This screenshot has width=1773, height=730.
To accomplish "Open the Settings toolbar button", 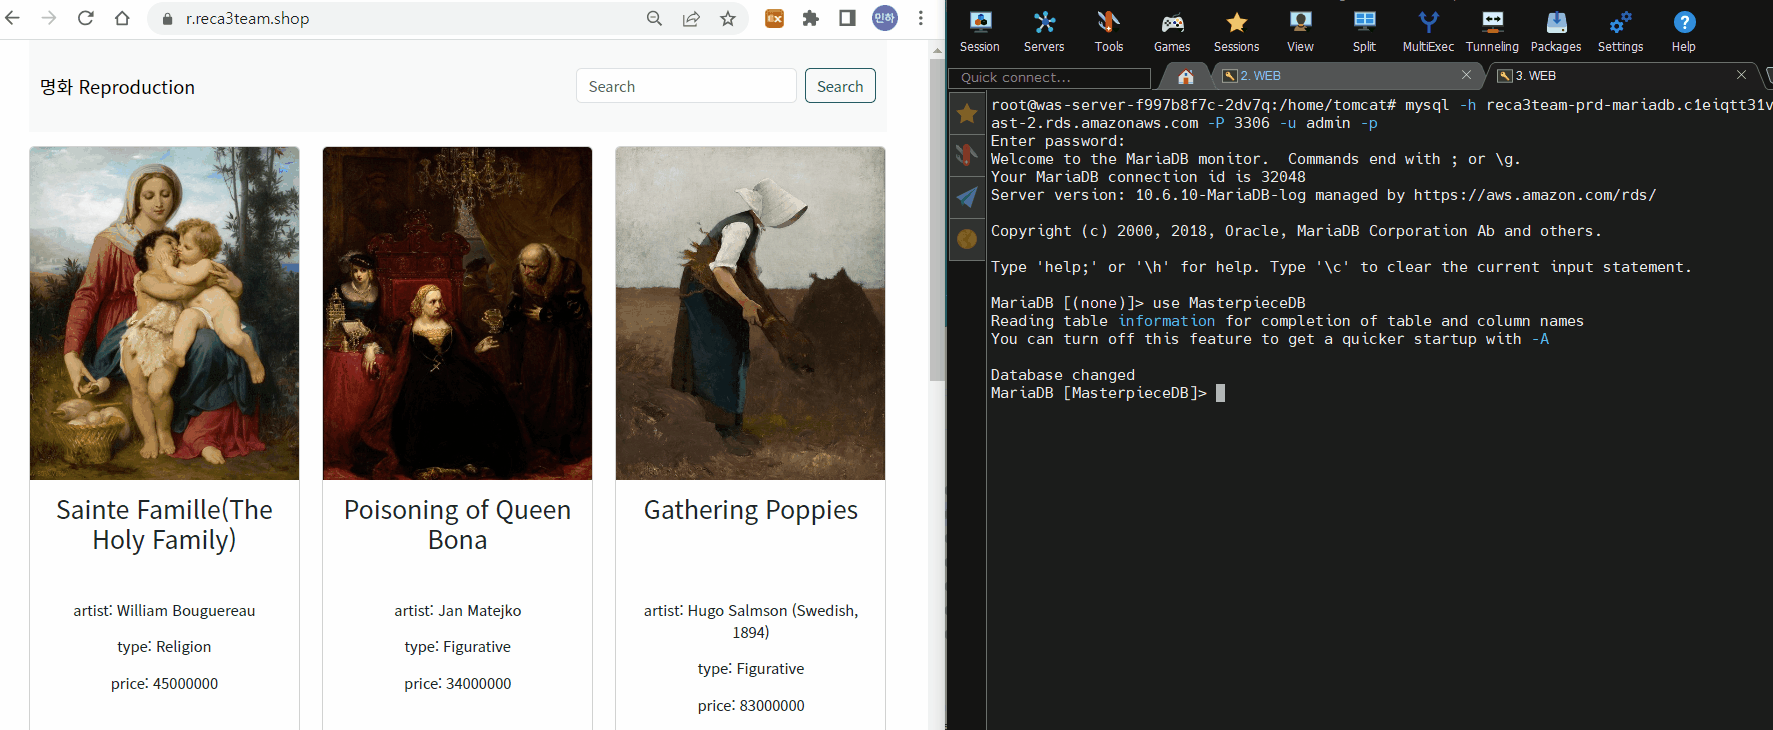I will [x=1620, y=31].
